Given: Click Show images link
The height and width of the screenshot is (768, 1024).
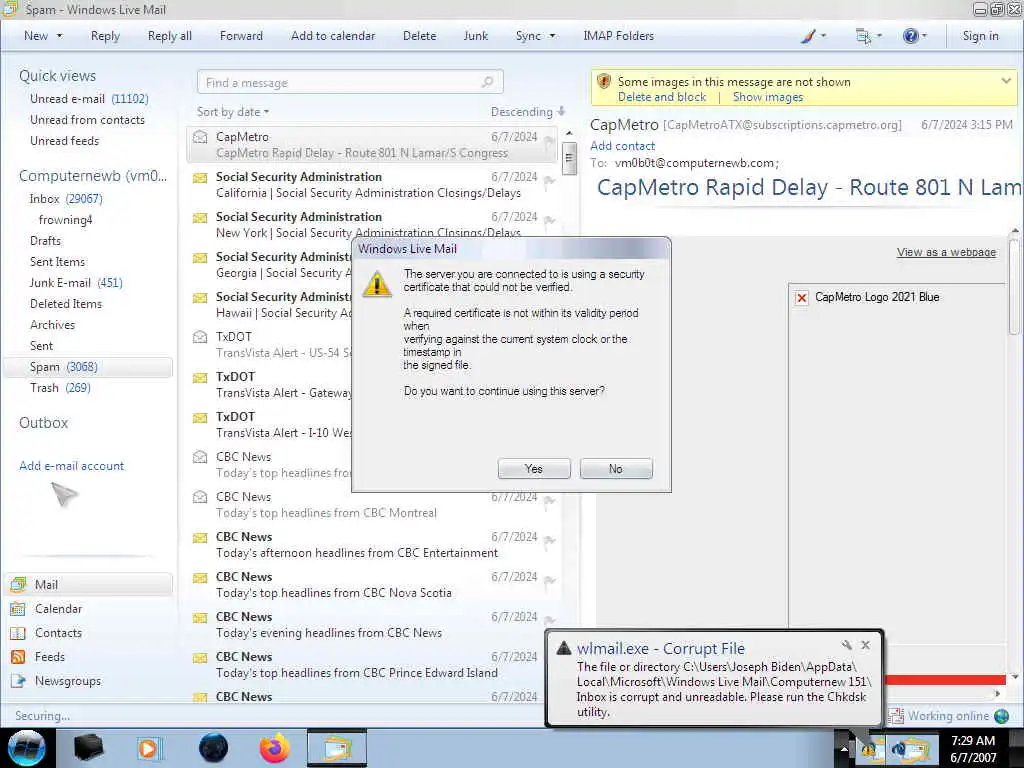Looking at the screenshot, I should click(x=767, y=97).
